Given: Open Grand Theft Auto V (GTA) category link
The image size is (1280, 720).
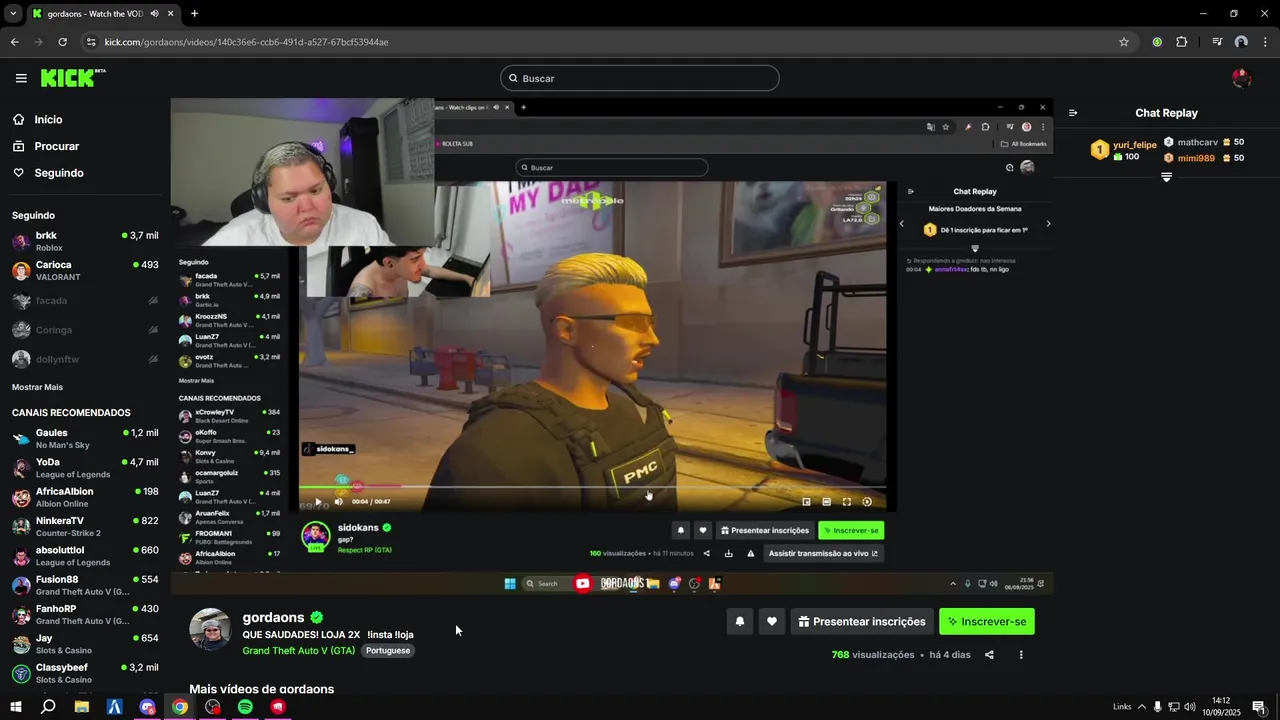Looking at the screenshot, I should coord(298,650).
